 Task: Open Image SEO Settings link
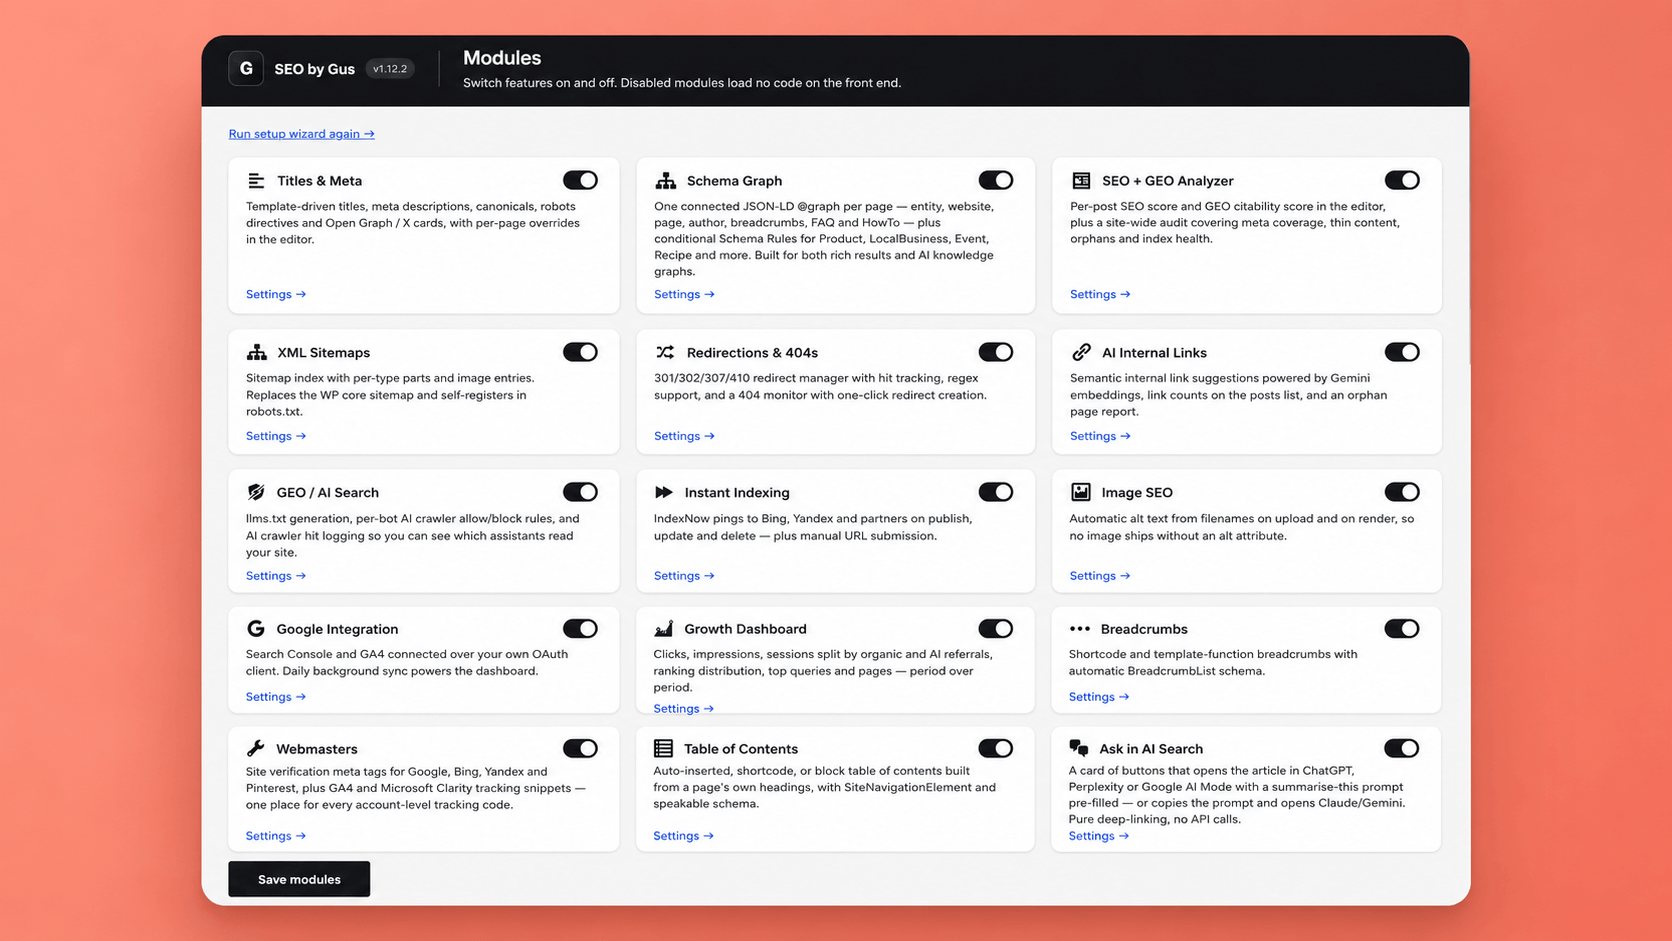point(1100,576)
